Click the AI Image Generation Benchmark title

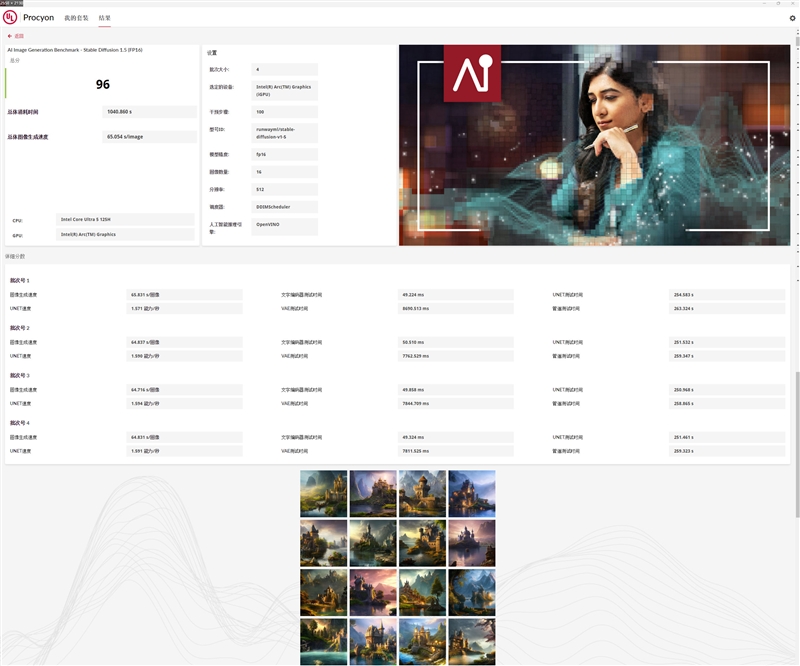(x=75, y=50)
